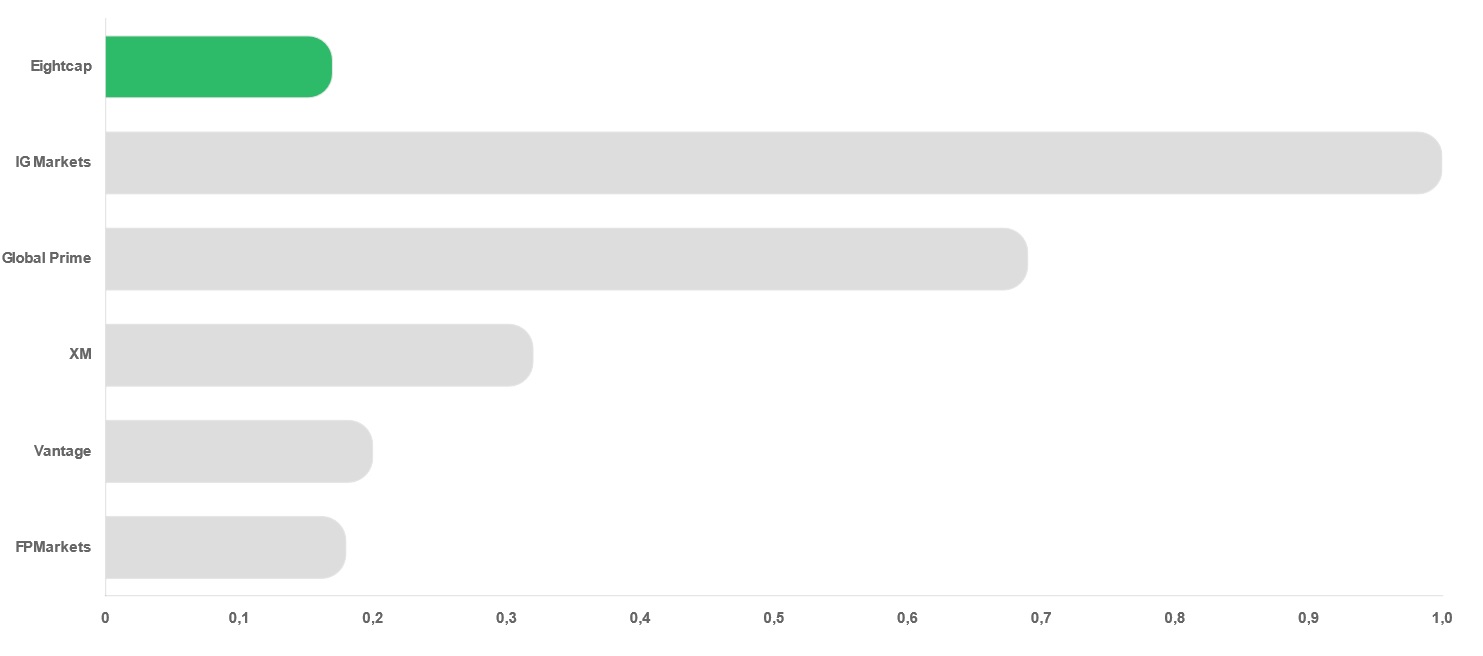Click the Global Prime bar
Image resolution: width=1483 pixels, height=656 pixels.
click(567, 259)
